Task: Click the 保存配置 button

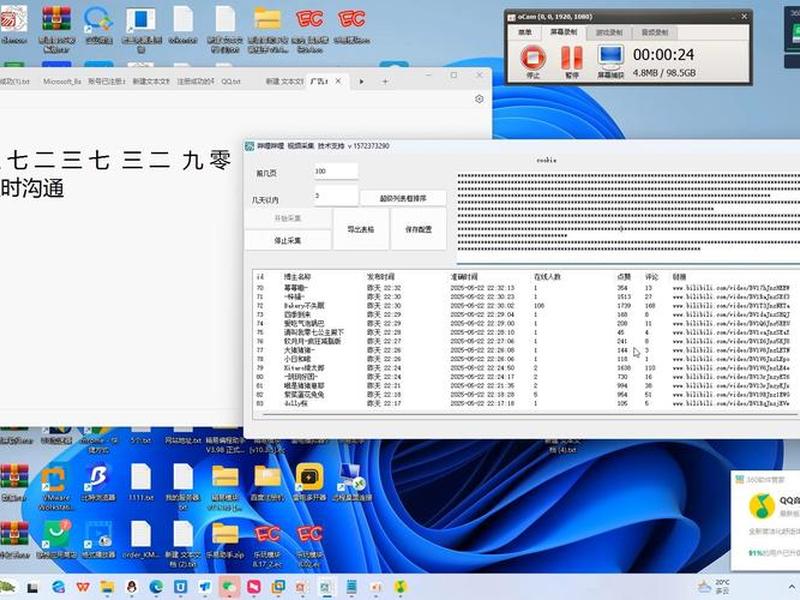Action: pos(418,230)
